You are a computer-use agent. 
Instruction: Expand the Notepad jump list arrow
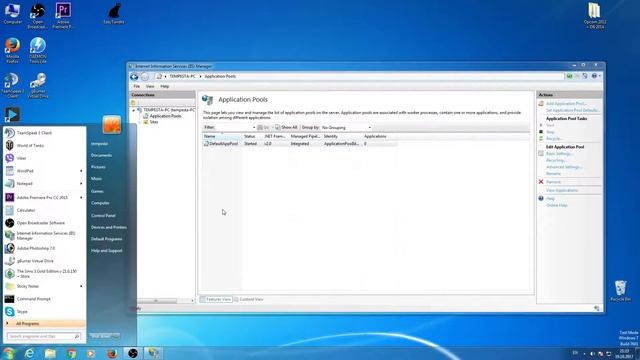[81, 184]
